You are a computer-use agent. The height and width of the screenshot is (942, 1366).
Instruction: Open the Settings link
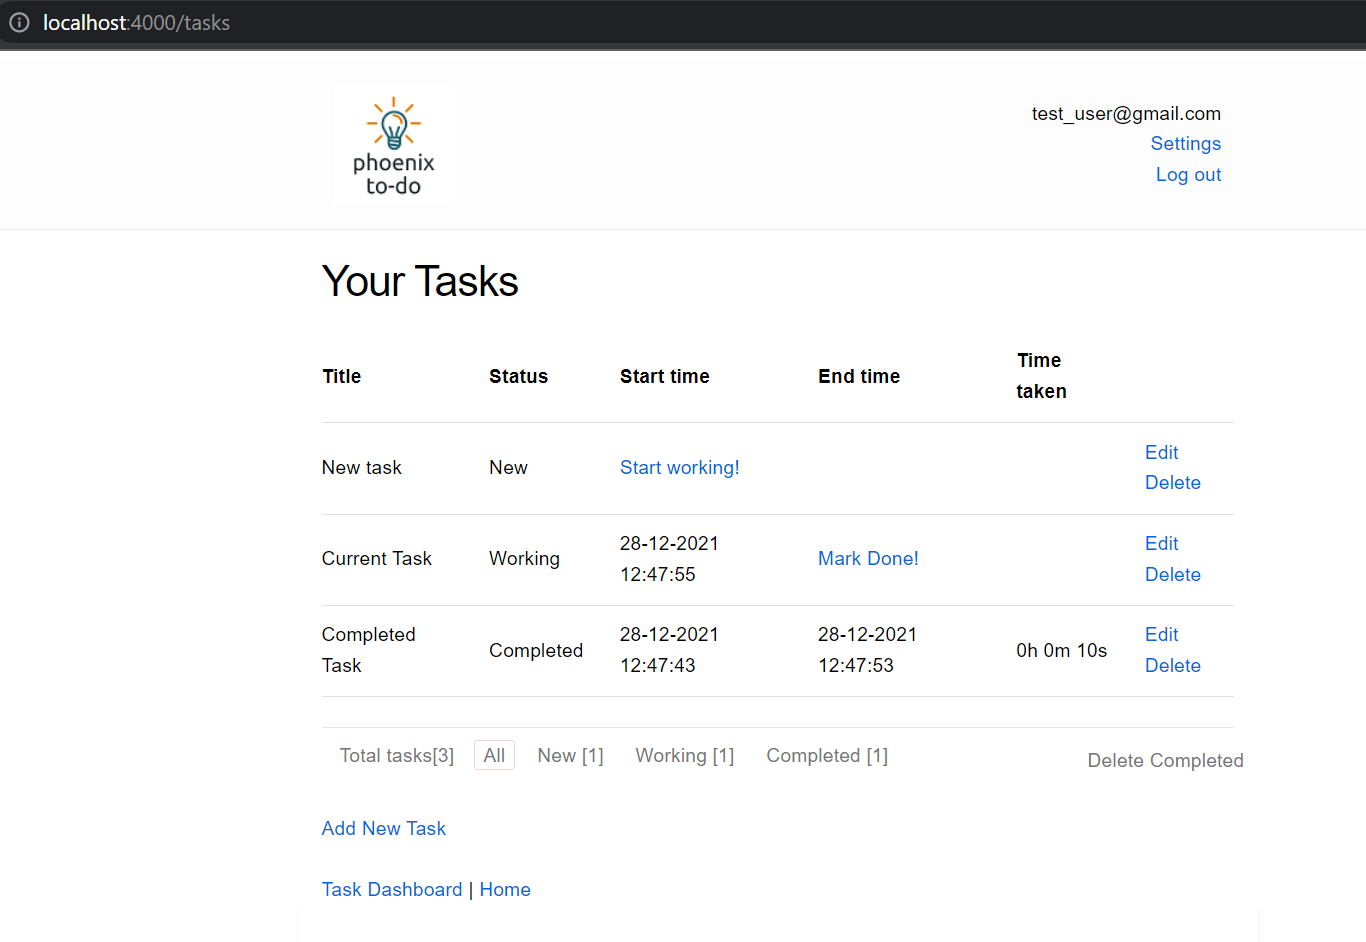pyautogui.click(x=1185, y=143)
